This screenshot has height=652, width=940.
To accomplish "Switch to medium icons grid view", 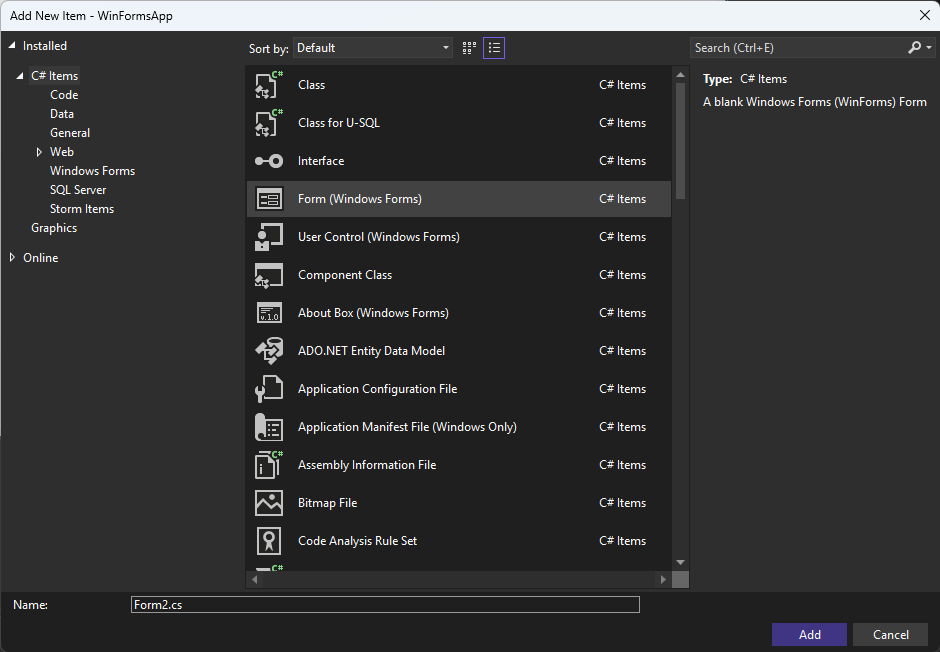I will pyautogui.click(x=469, y=48).
